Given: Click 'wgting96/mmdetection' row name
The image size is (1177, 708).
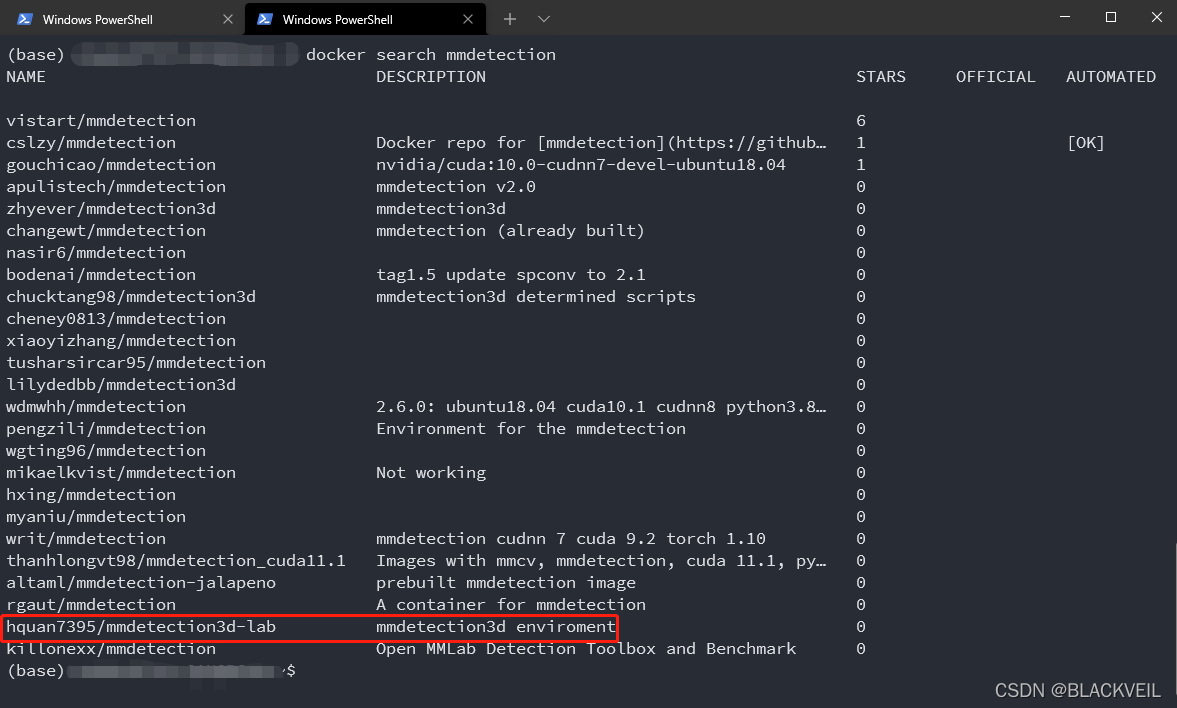Looking at the screenshot, I should tap(106, 450).
